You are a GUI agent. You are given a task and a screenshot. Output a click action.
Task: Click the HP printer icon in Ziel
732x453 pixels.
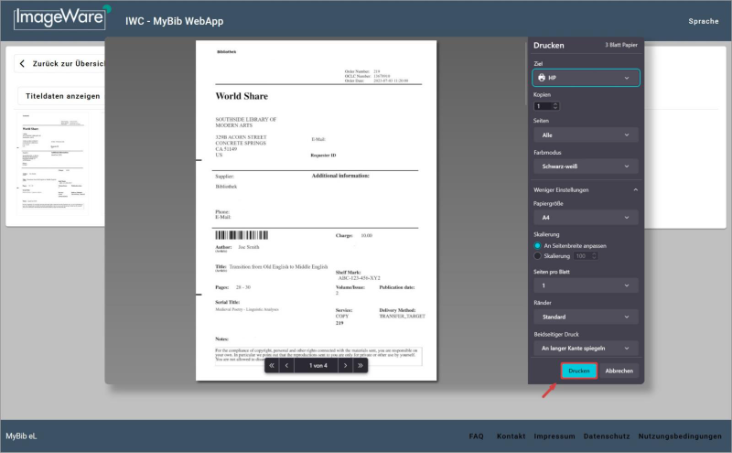click(x=542, y=77)
